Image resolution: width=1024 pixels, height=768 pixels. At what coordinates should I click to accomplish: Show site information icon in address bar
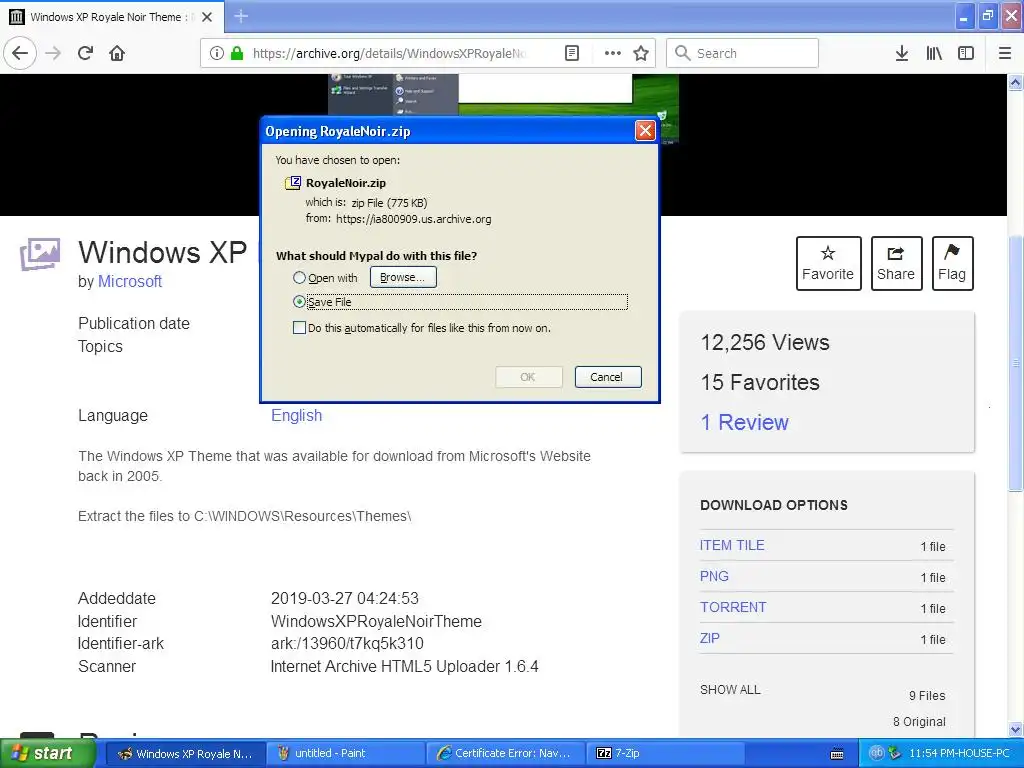point(216,53)
